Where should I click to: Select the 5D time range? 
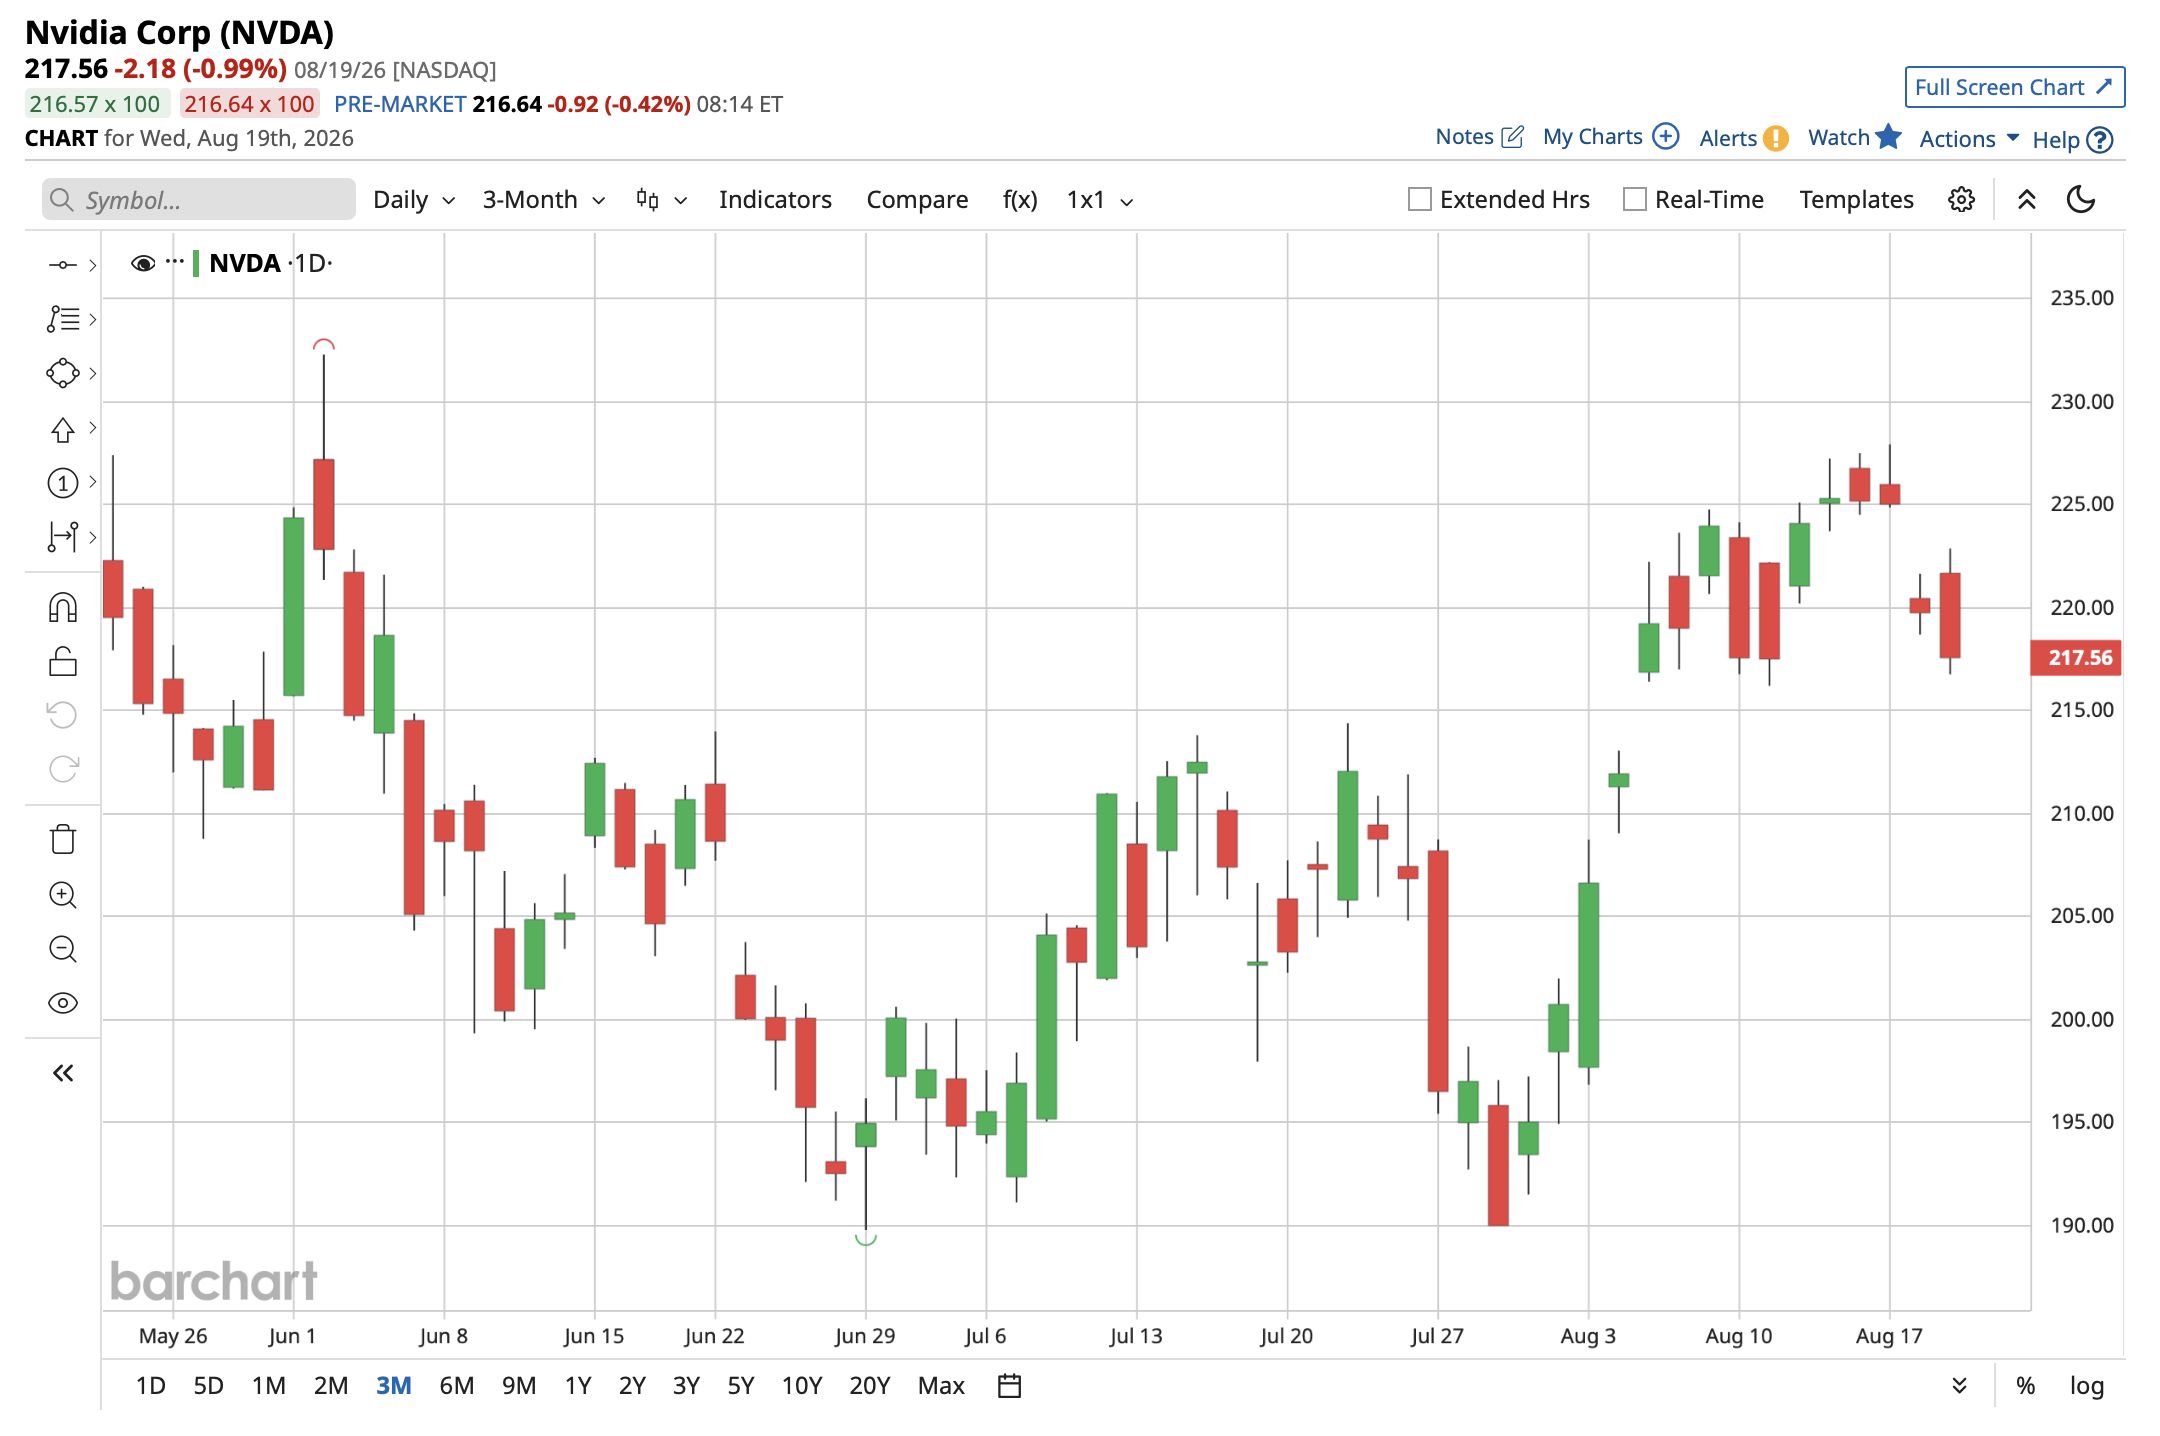click(208, 1385)
